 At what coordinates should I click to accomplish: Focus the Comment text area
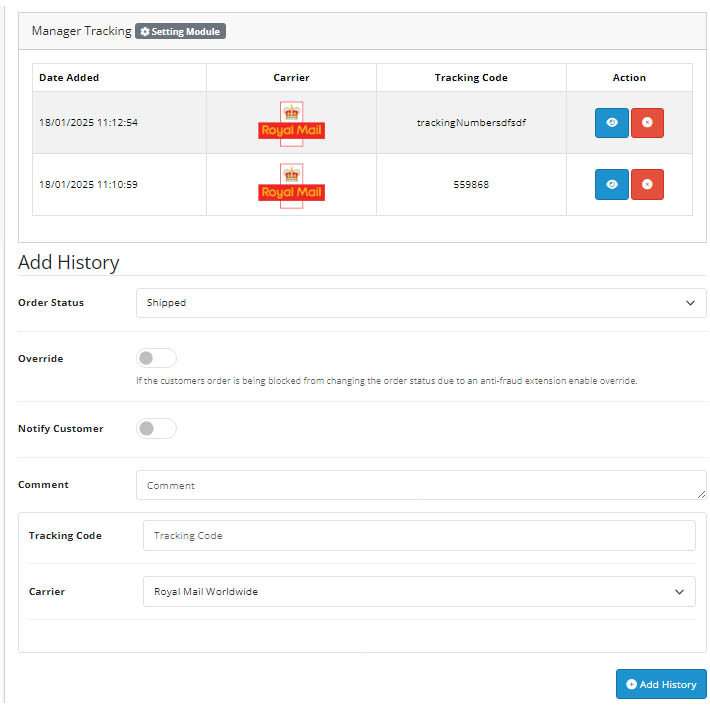click(421, 485)
